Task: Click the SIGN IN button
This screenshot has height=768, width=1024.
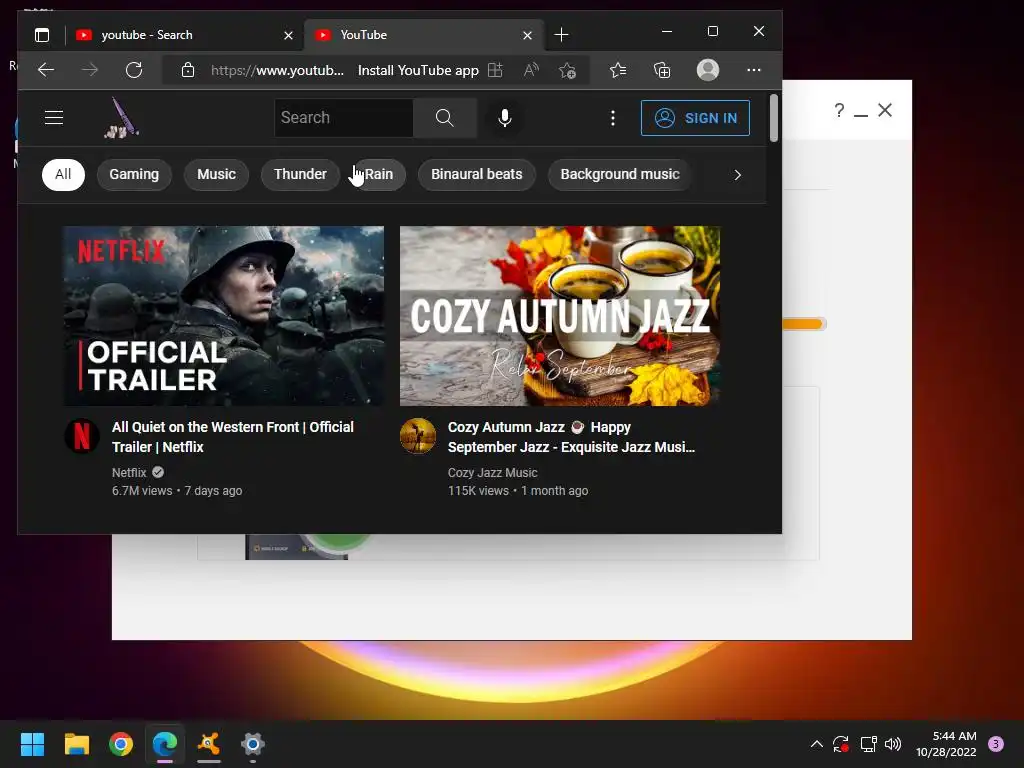Action: 695,118
